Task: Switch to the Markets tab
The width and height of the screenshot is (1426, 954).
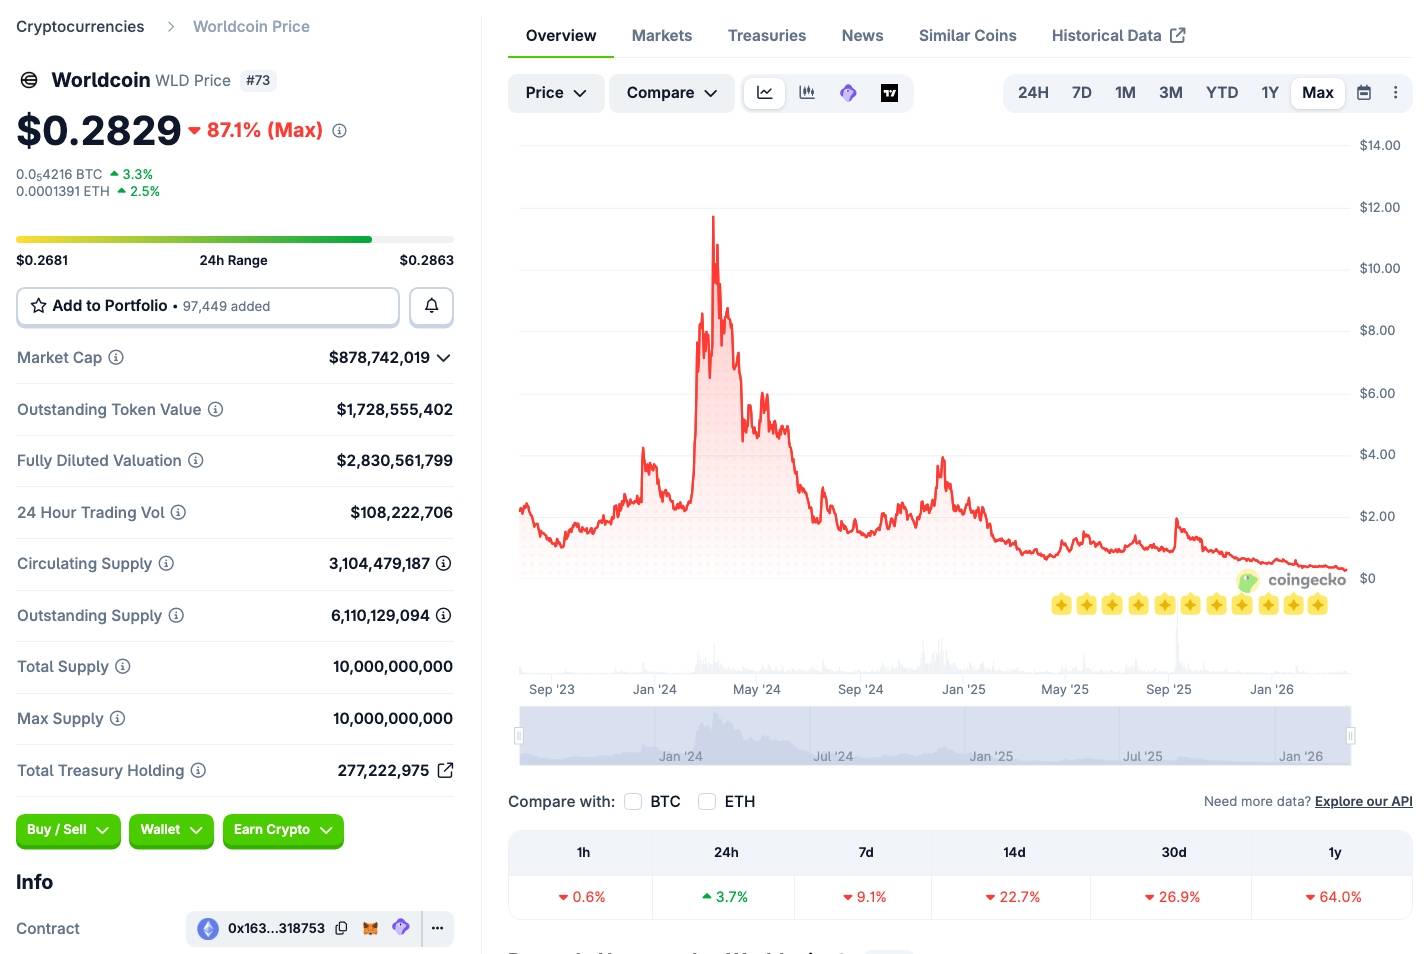Action: coord(661,35)
